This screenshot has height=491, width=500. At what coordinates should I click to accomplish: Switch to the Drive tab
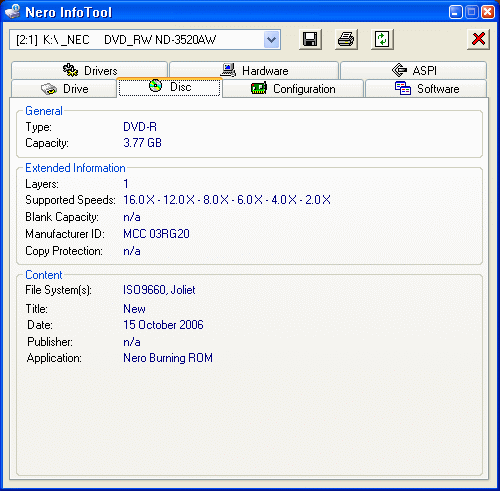click(x=64, y=89)
